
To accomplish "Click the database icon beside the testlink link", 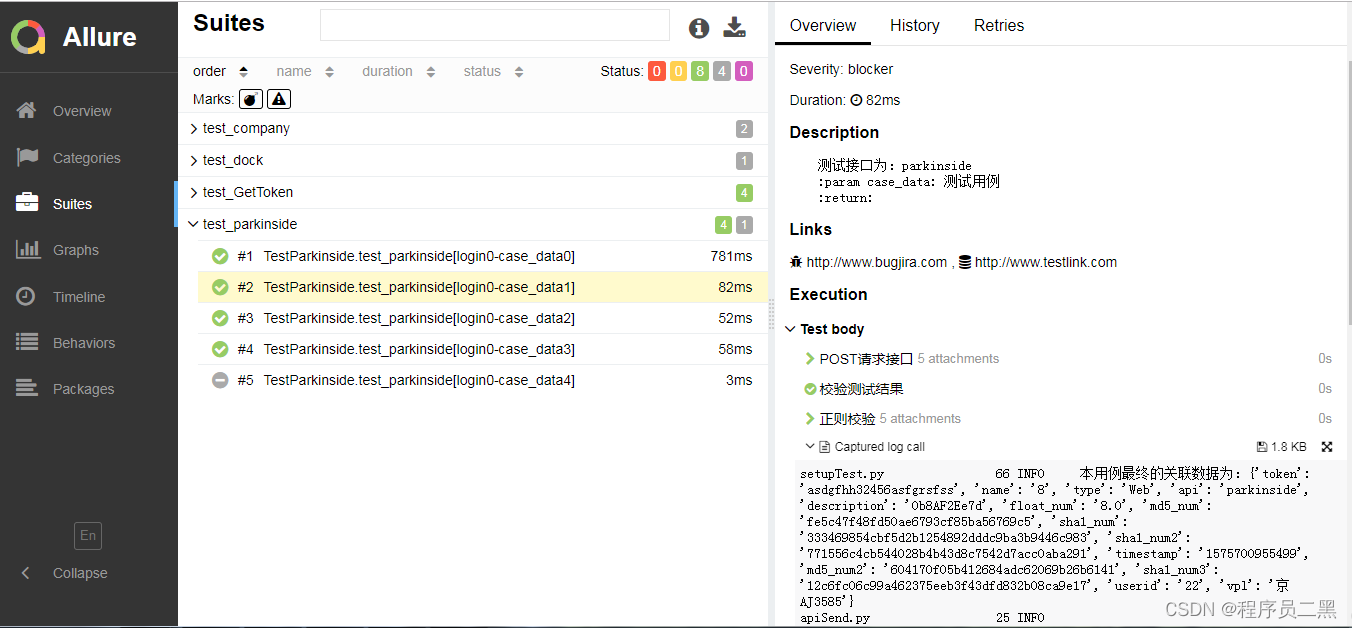I will [965, 262].
